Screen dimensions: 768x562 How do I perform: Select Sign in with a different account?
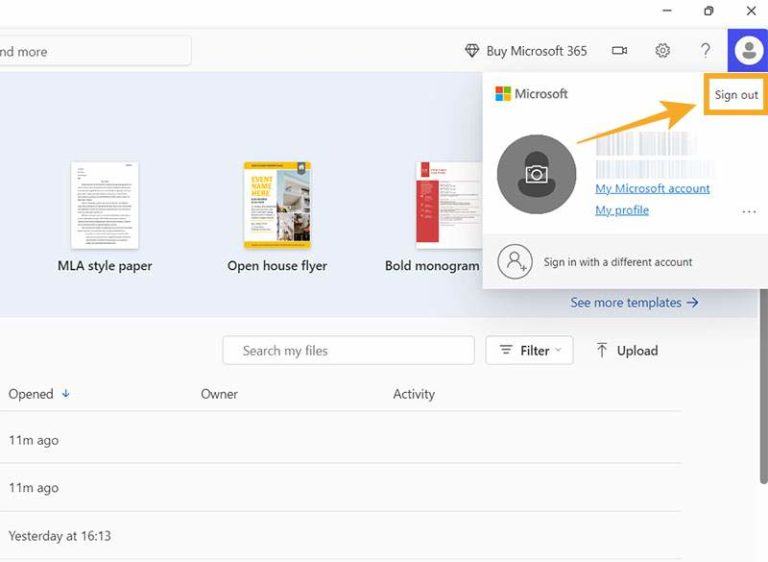[x=617, y=262]
